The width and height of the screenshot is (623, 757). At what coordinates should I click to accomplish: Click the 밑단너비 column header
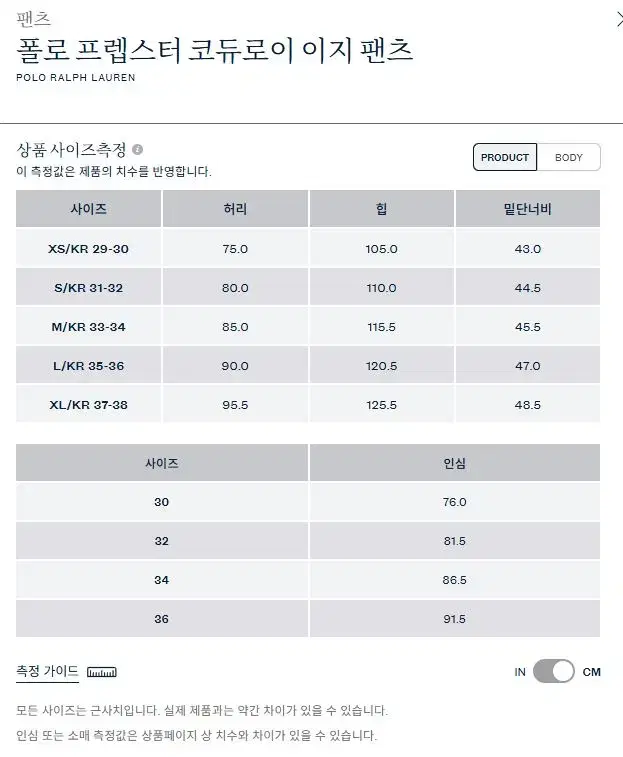point(528,209)
